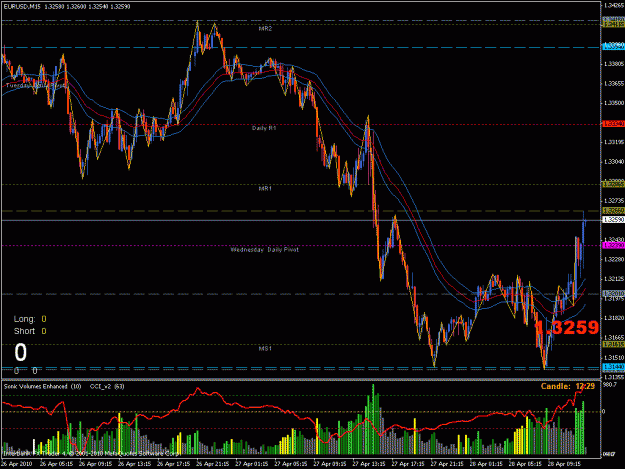Click the 1.33500 price scale value
The height and width of the screenshot is (469, 625).
[x=614, y=103]
